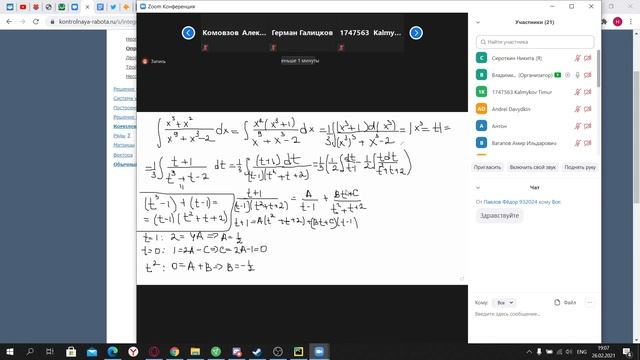Switch to the green-icon browser tab

tap(62, 7)
